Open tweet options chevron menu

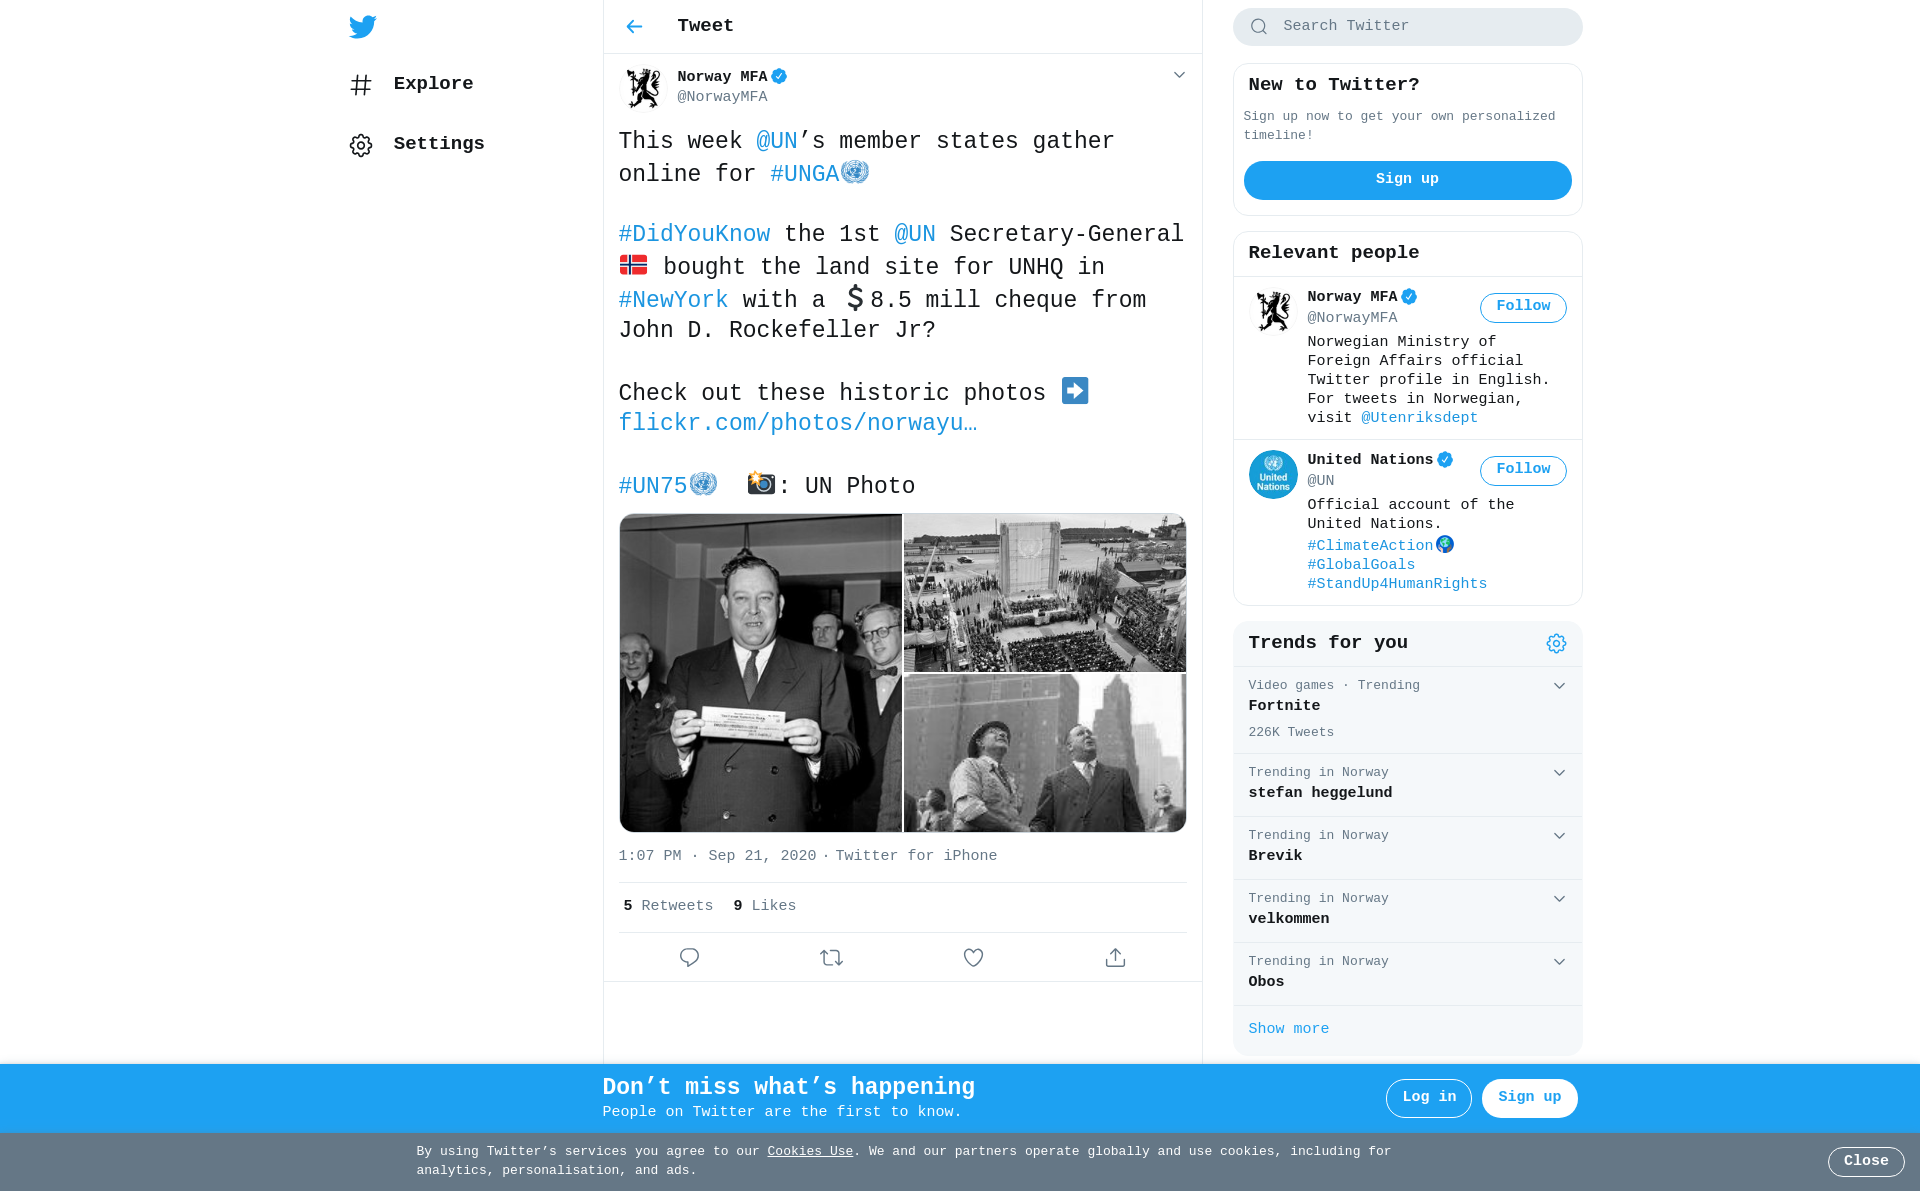(x=1179, y=76)
